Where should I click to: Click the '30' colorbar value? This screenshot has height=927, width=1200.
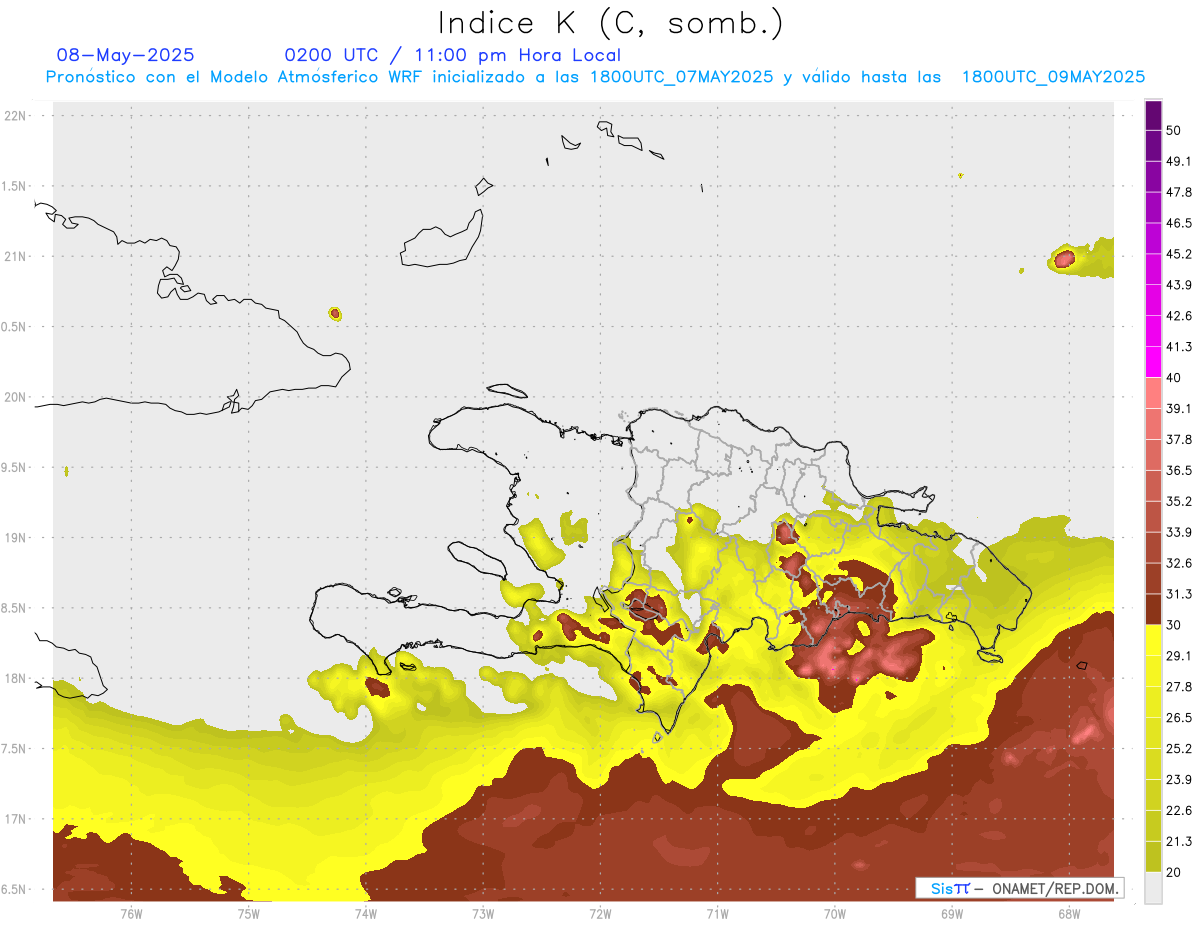(1174, 625)
